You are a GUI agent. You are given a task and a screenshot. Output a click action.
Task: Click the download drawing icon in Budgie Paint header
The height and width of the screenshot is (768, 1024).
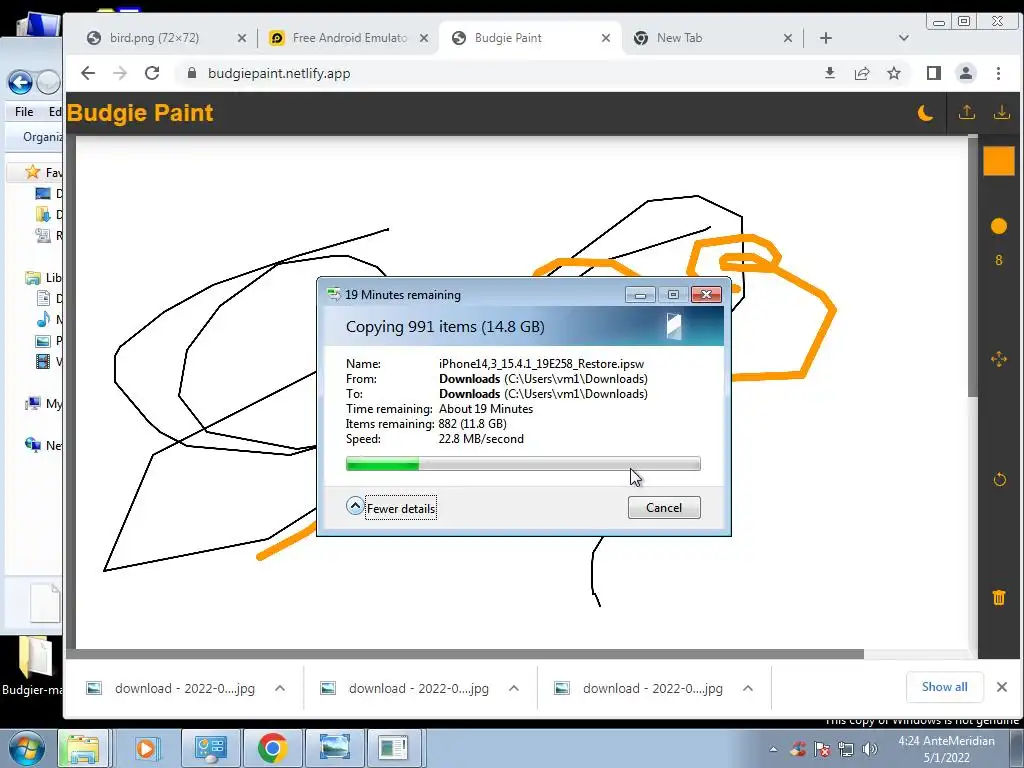click(x=1001, y=112)
